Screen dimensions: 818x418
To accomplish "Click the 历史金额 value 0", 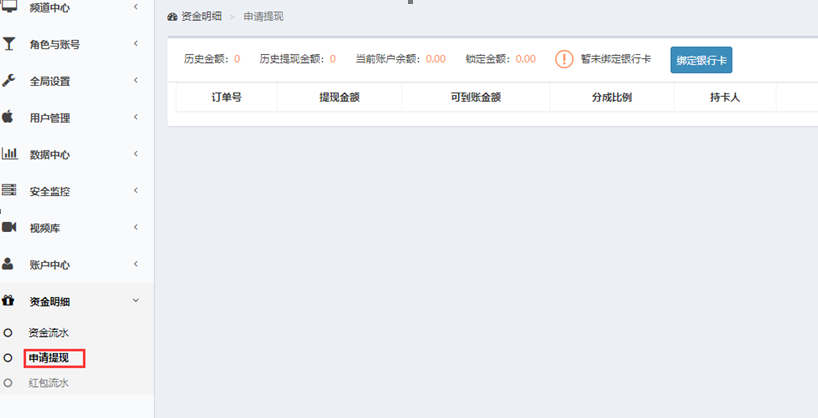I will pyautogui.click(x=237, y=59).
